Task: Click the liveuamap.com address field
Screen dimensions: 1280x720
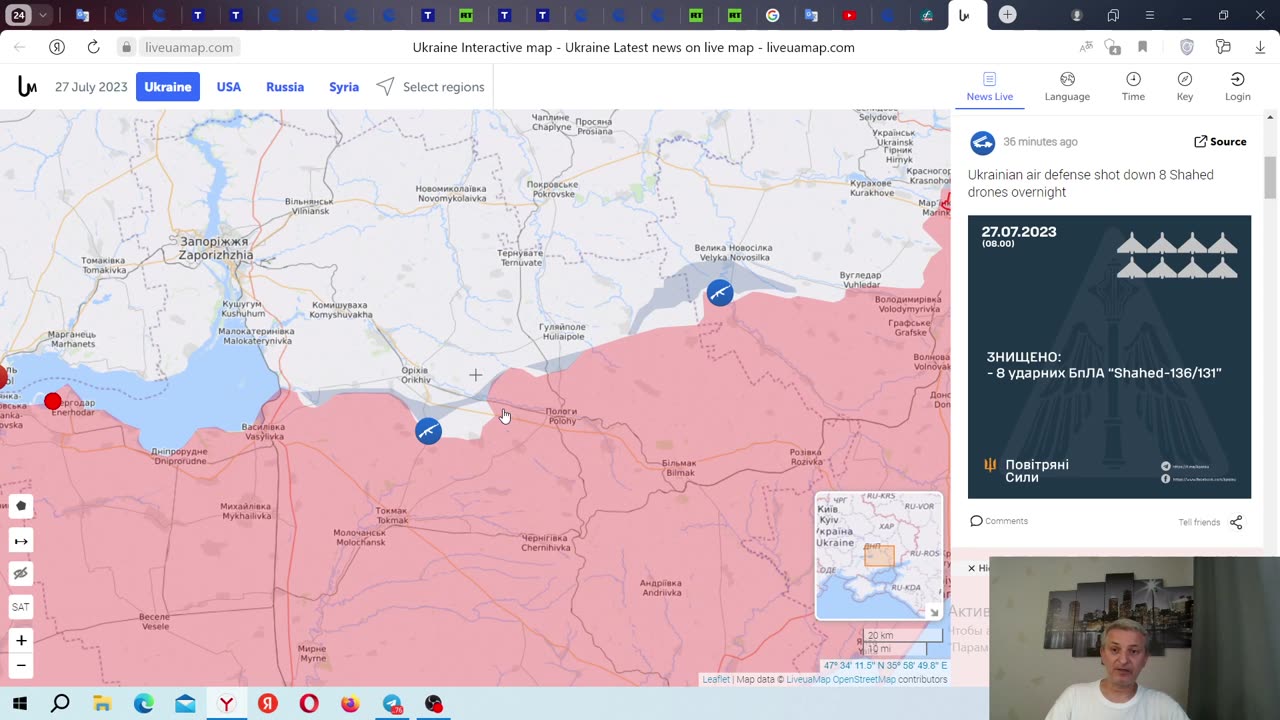Action: (x=189, y=47)
